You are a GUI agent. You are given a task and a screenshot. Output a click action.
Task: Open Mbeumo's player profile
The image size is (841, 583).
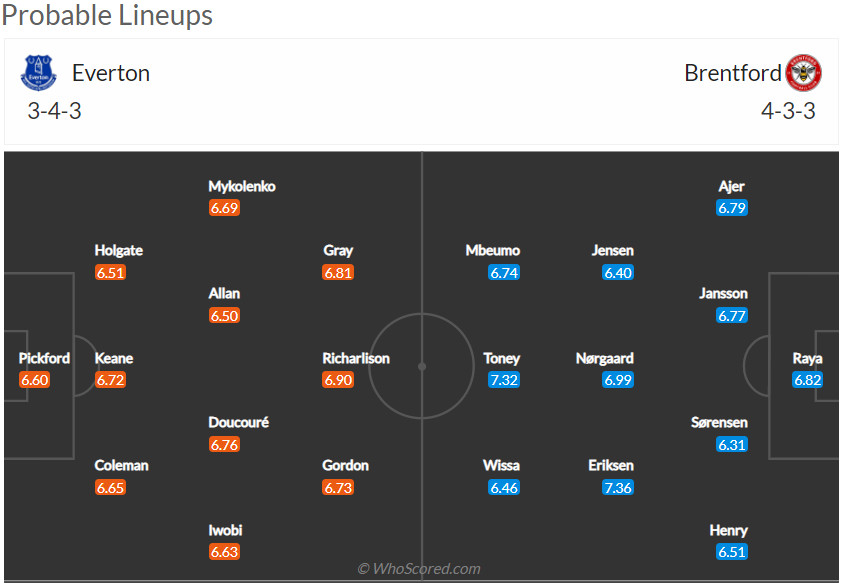[x=493, y=250]
